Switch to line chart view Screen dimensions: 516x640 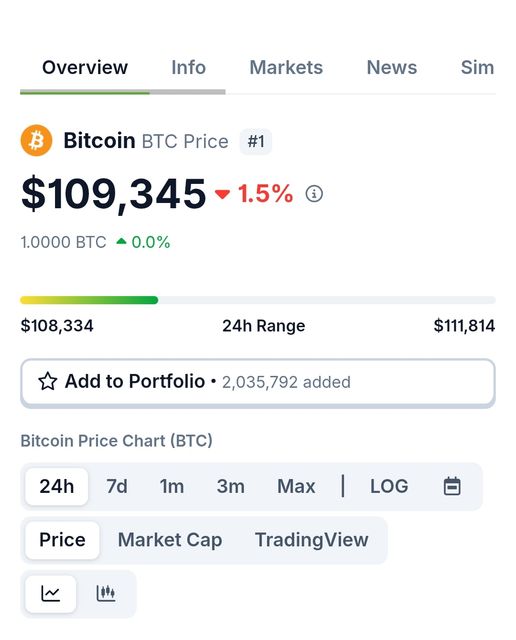[51, 593]
